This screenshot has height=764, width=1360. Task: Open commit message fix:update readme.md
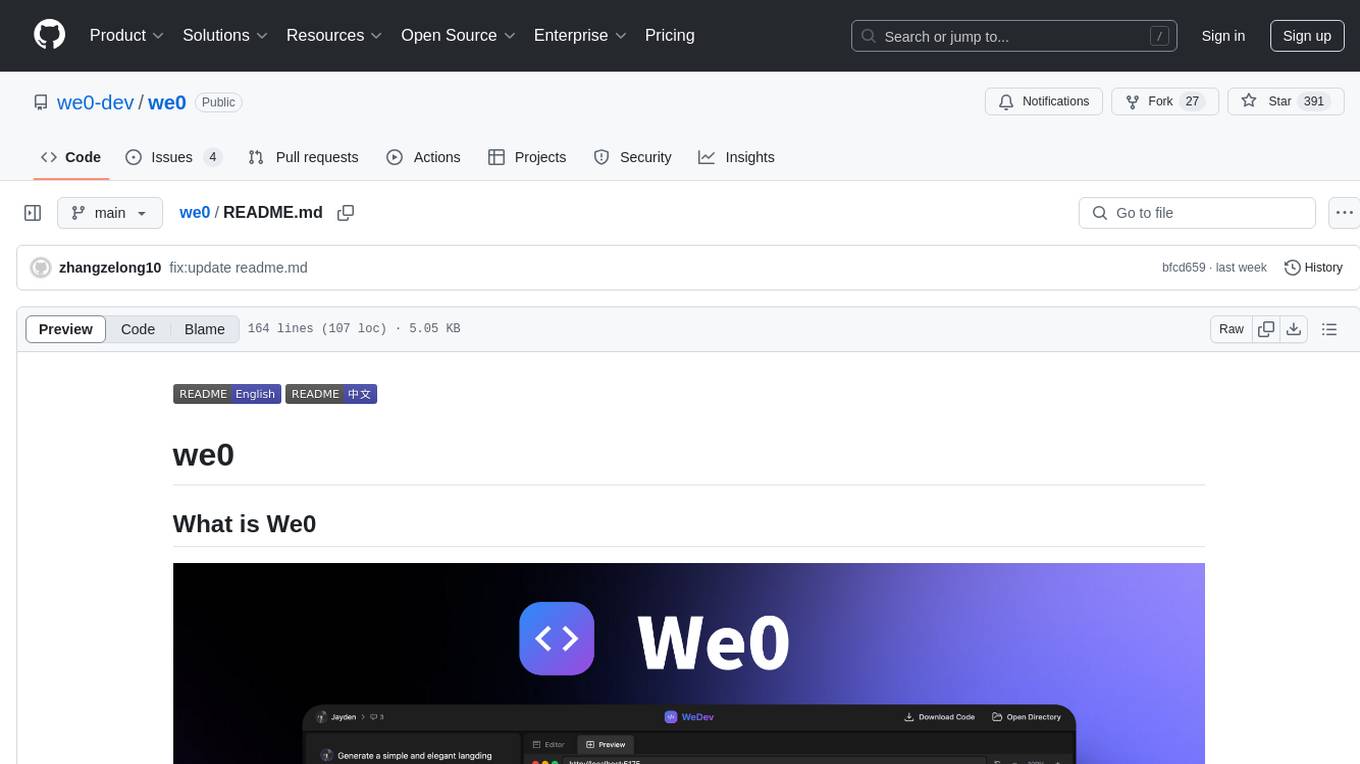point(238,268)
